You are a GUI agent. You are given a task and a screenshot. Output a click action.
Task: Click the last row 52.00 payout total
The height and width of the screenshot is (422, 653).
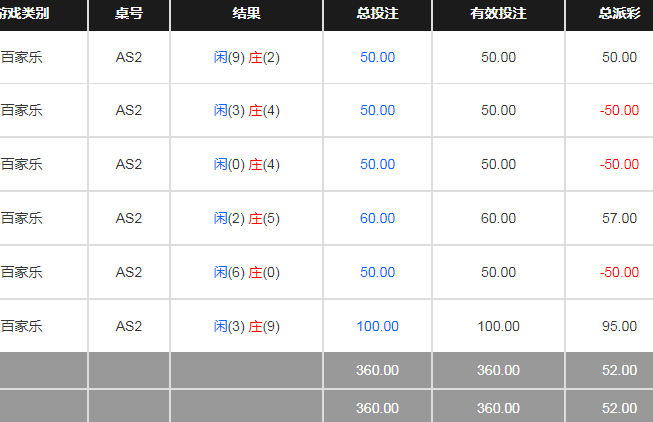[619, 408]
